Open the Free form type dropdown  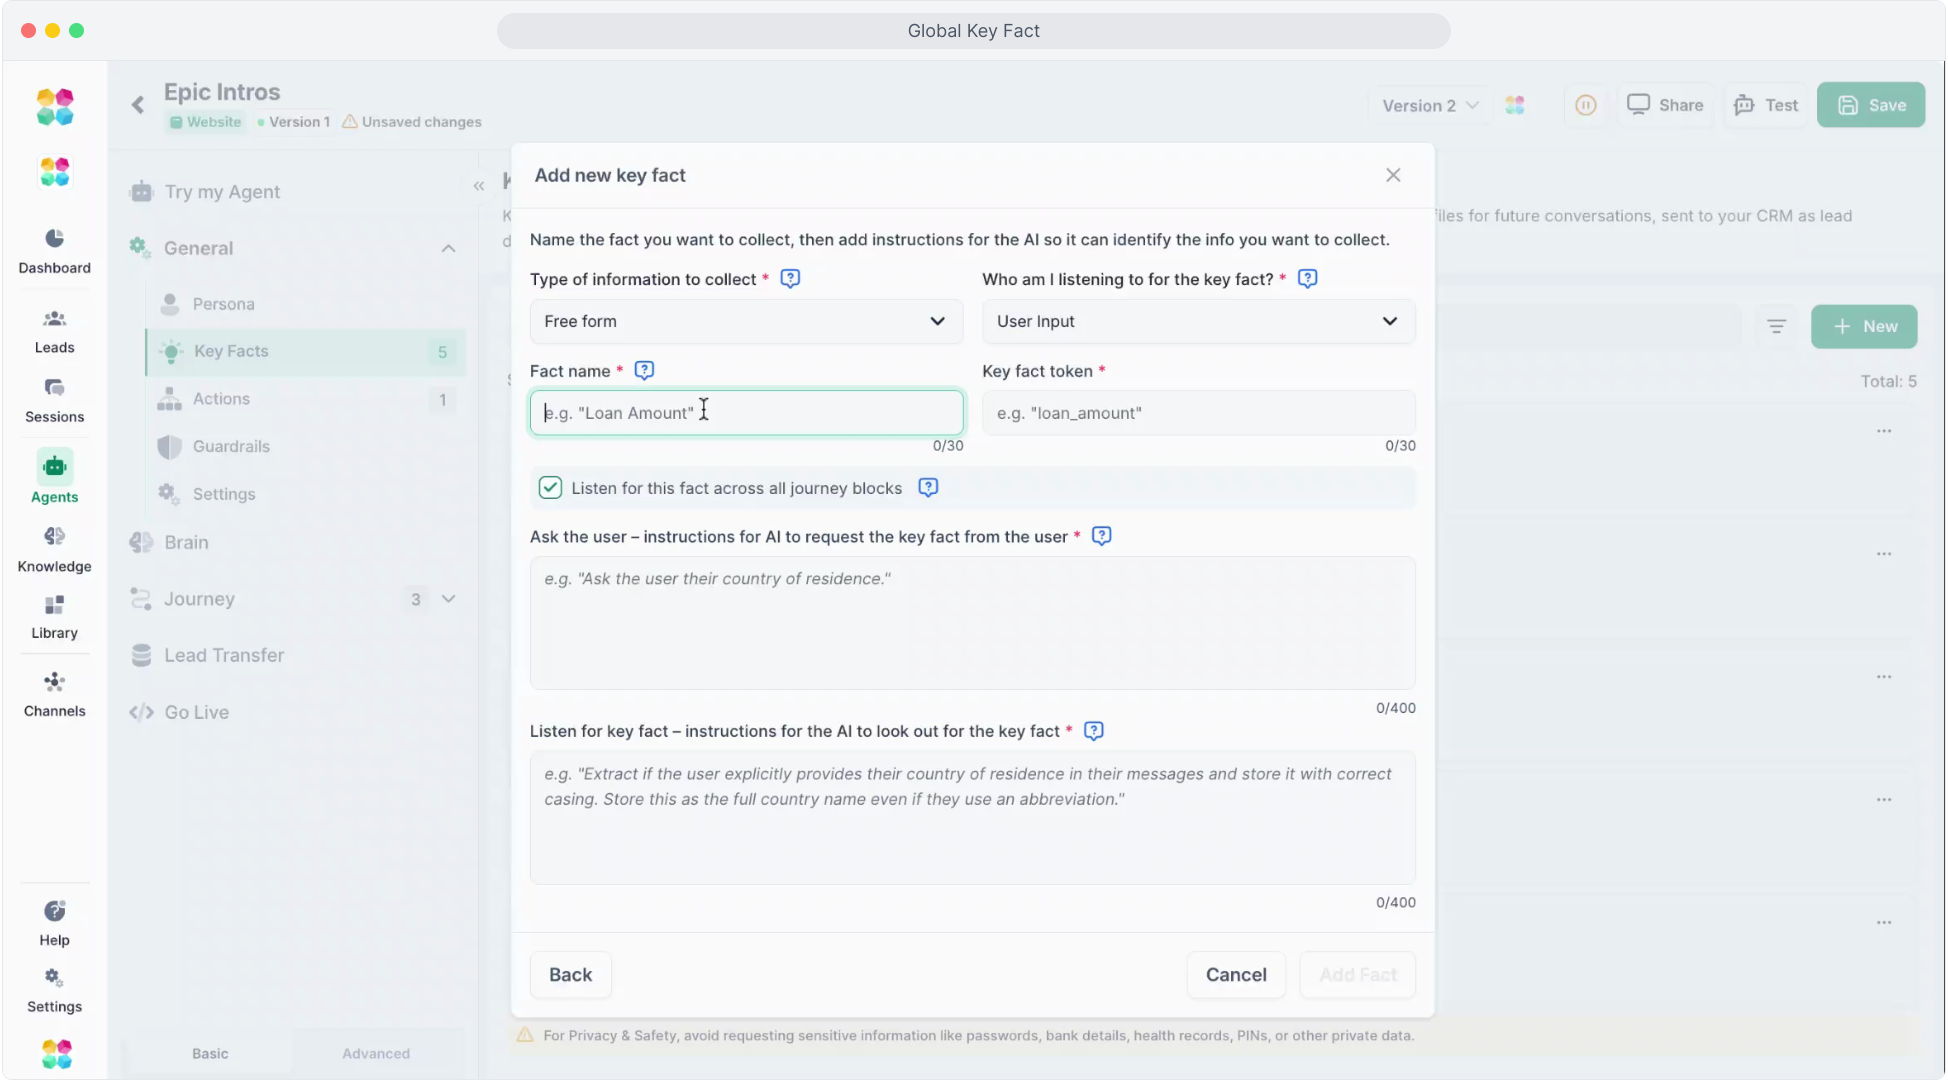tap(746, 322)
